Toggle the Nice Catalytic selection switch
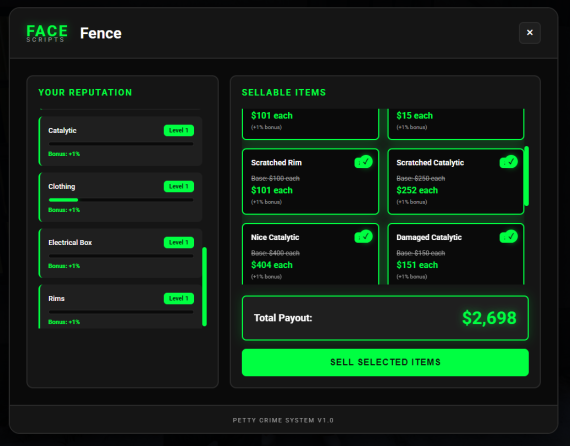 pyautogui.click(x=363, y=237)
